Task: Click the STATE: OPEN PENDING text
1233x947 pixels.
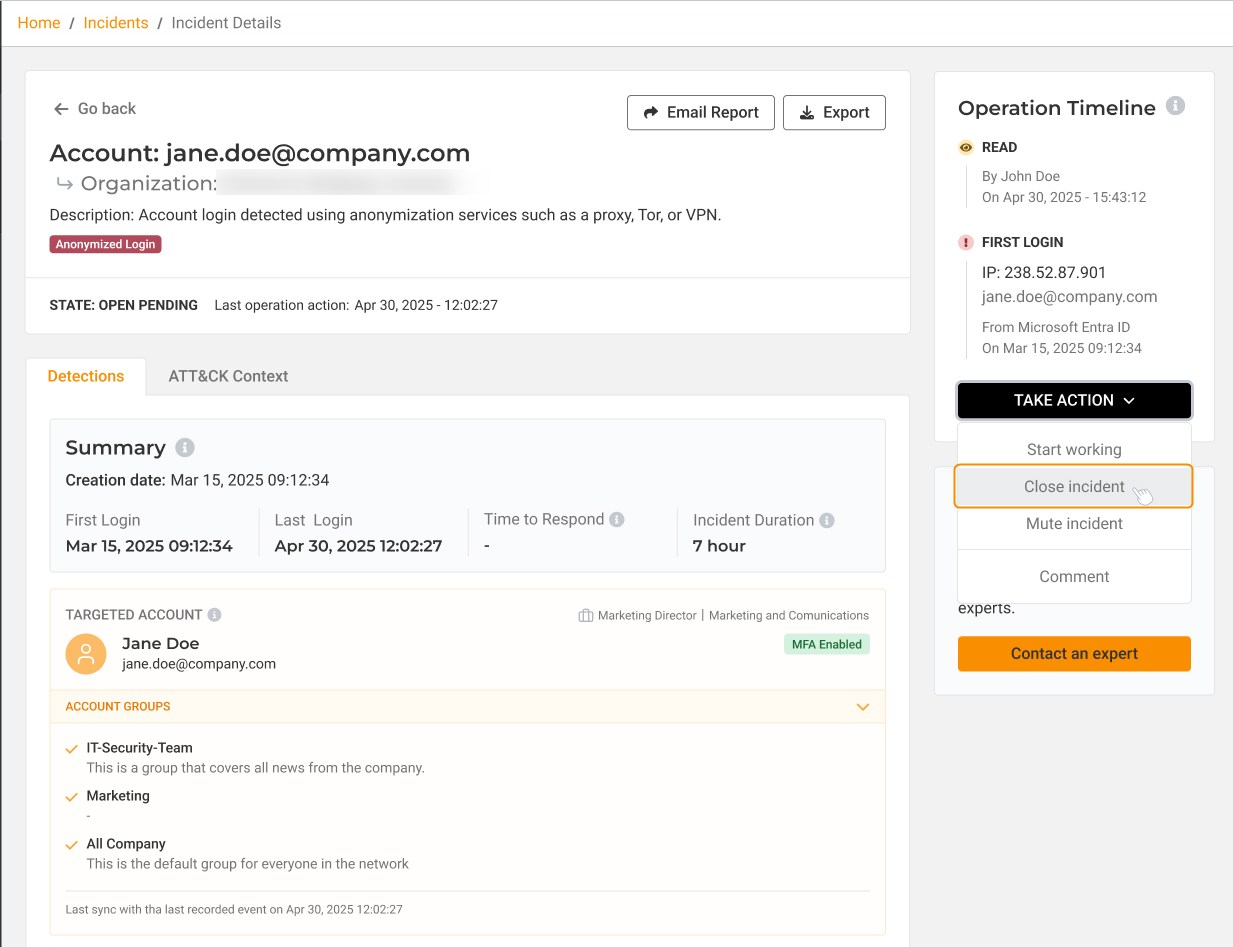Action: coord(123,305)
